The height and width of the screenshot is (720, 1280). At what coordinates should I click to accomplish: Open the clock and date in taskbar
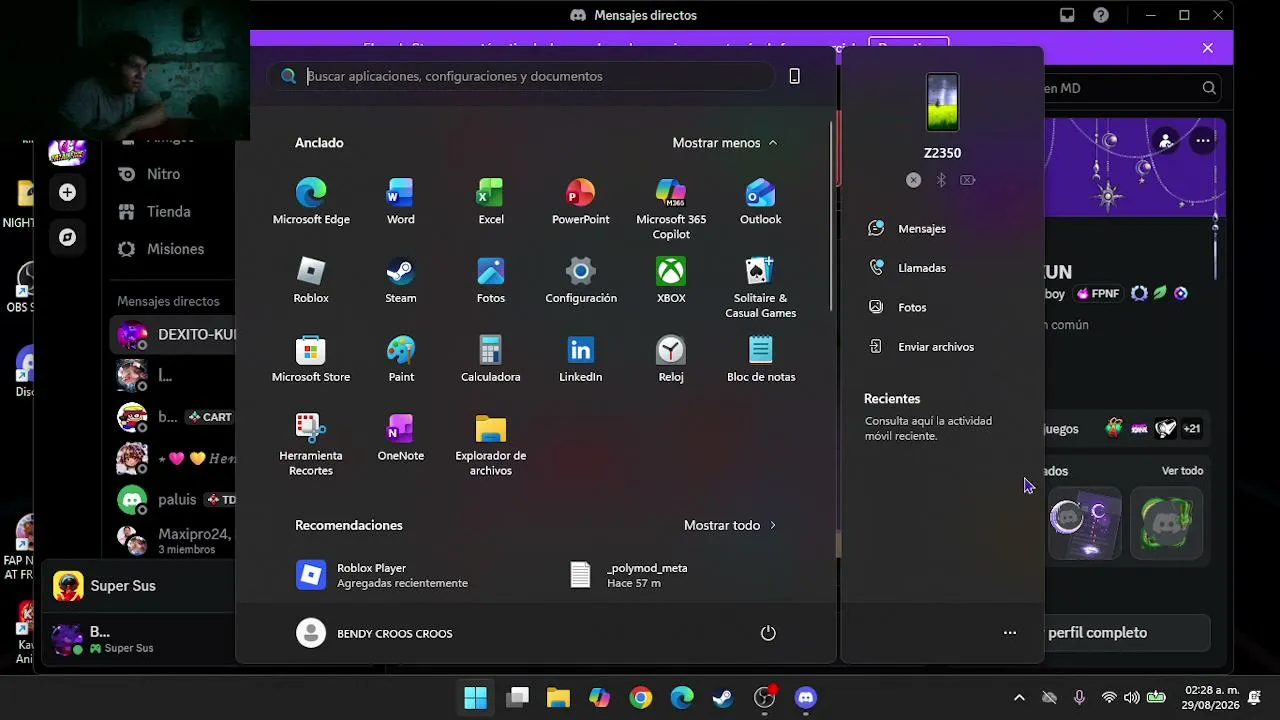[x=1212, y=697]
